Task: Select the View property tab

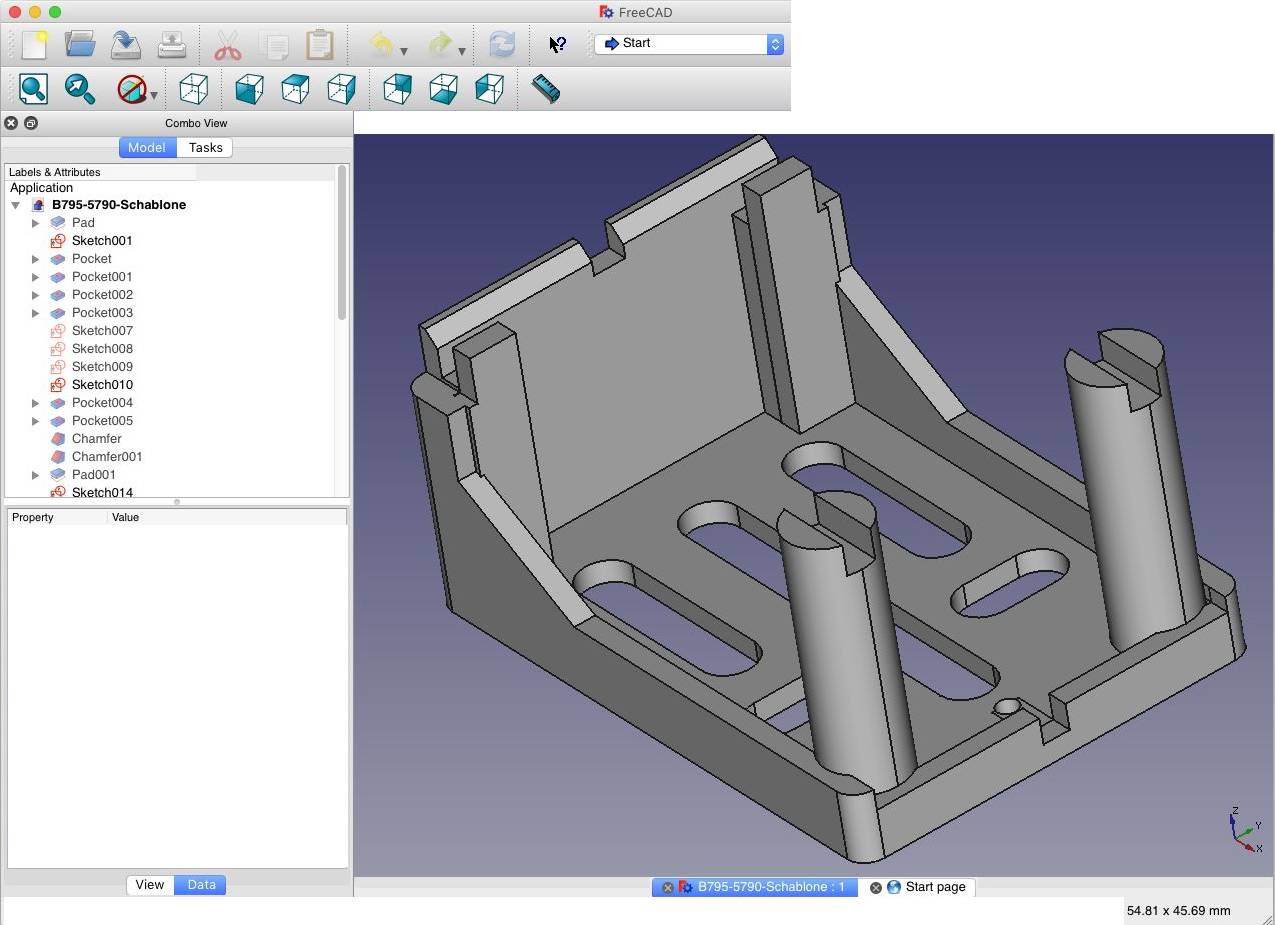Action: (150, 885)
